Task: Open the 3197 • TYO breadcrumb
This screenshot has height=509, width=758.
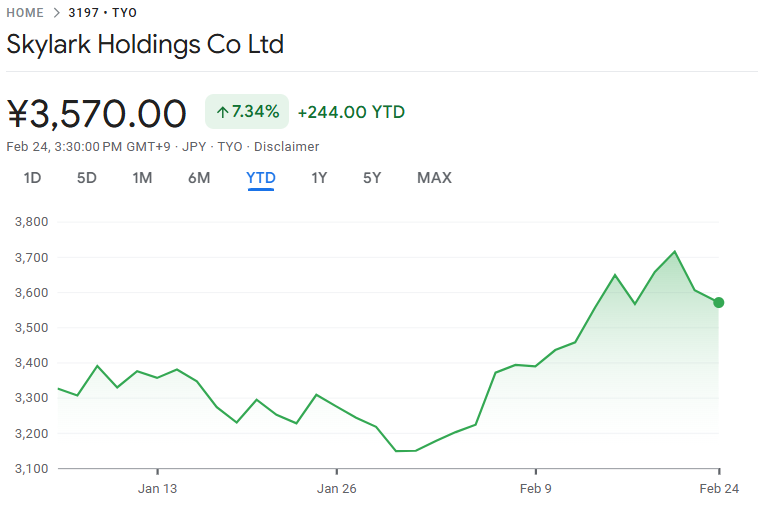Action: [x=102, y=13]
